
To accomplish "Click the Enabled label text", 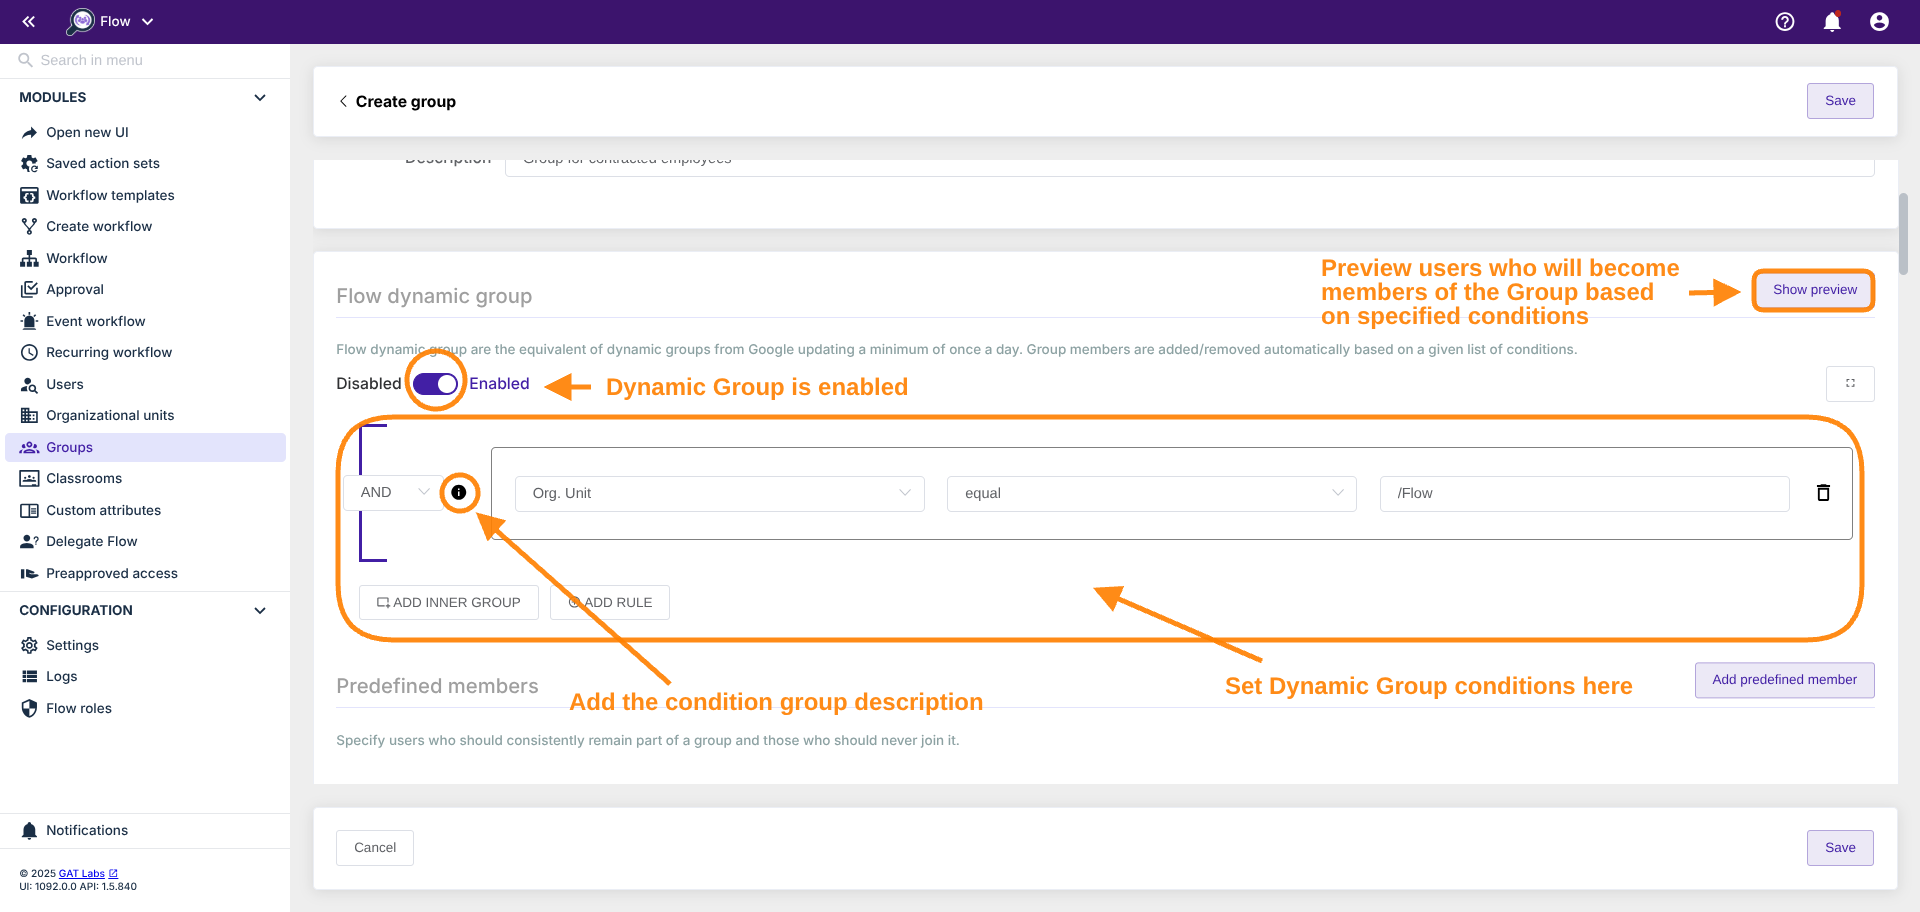I will (x=499, y=384).
